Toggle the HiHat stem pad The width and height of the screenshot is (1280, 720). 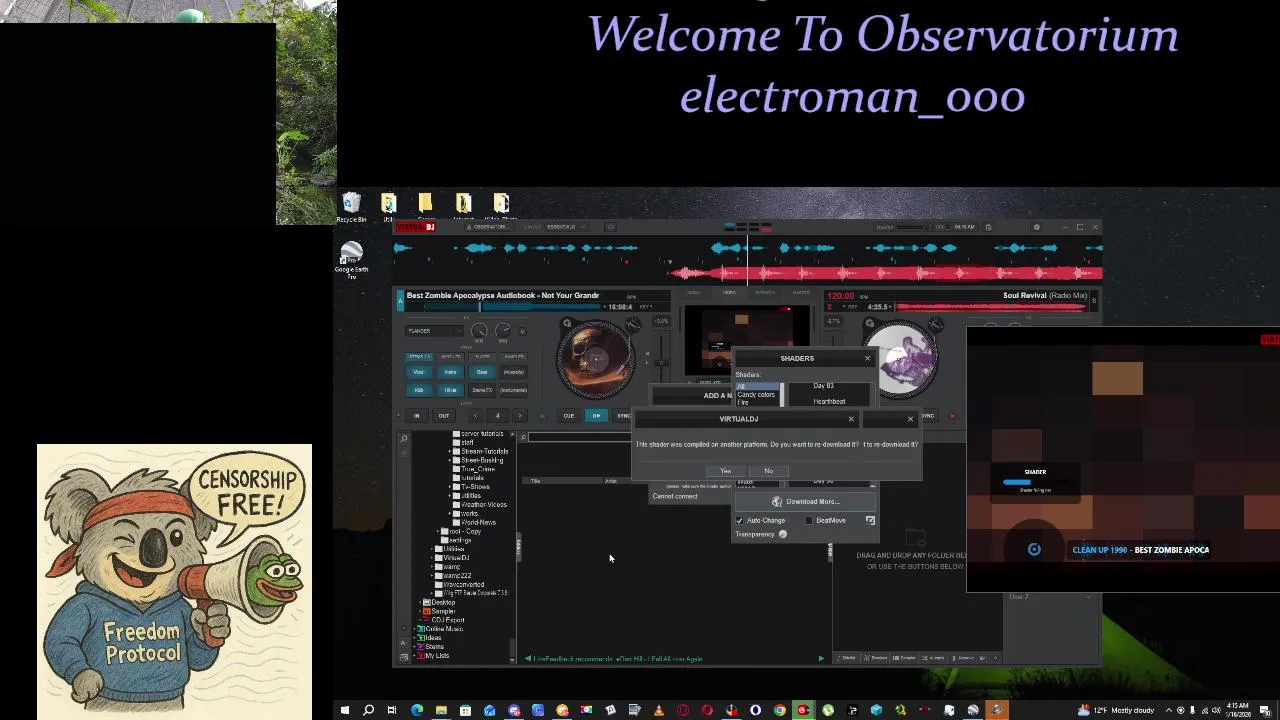pyautogui.click(x=450, y=390)
